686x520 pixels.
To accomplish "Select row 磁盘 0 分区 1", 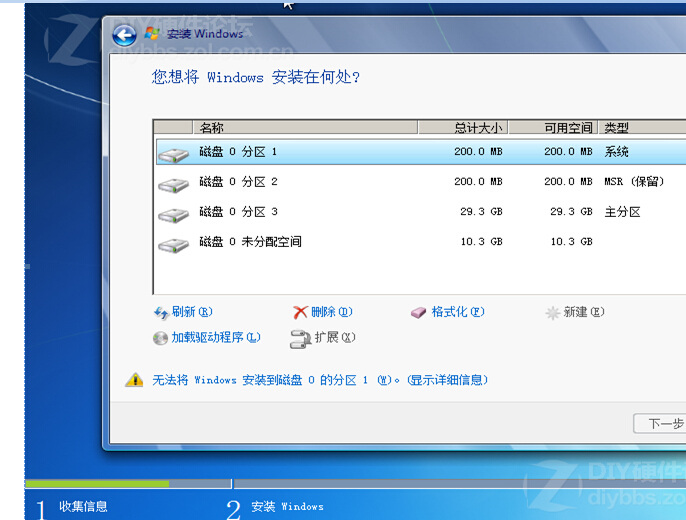I will pos(421,152).
